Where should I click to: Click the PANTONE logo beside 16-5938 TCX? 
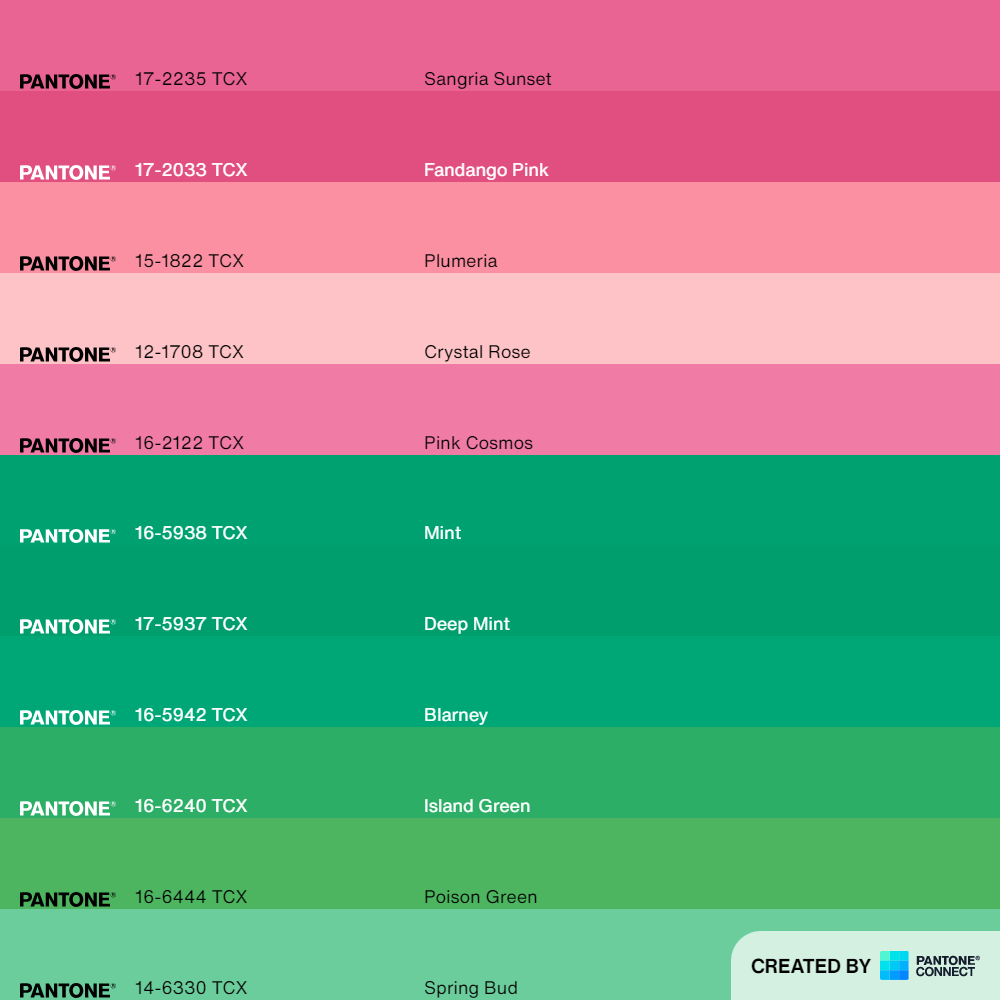pyautogui.click(x=67, y=536)
